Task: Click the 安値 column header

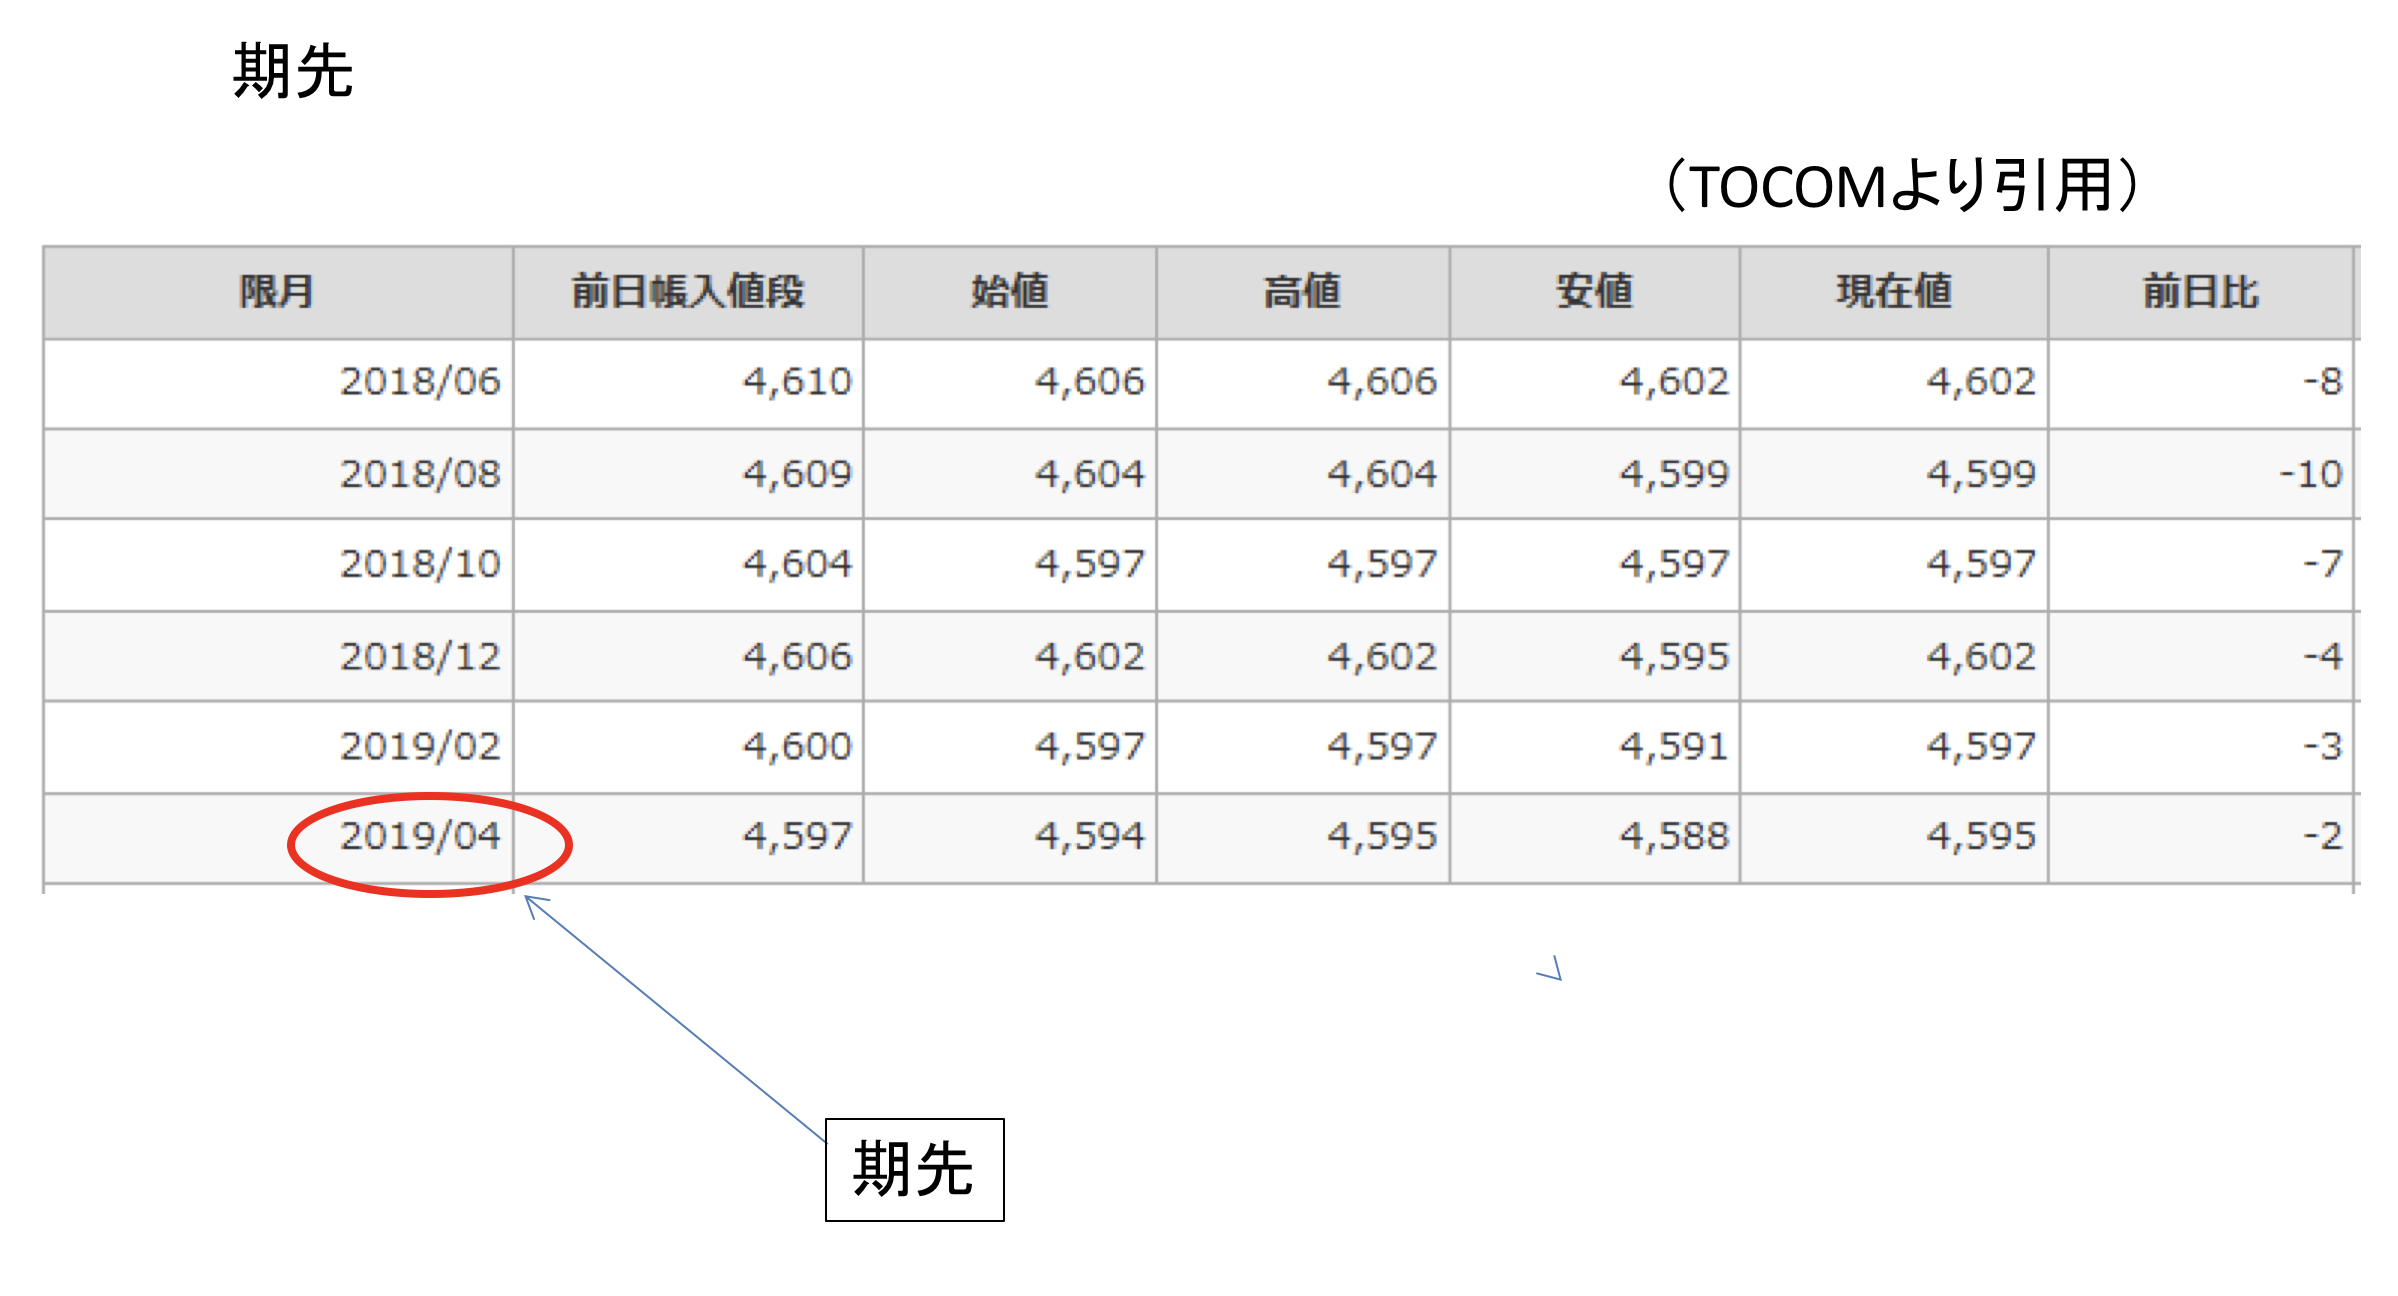Action: tap(1595, 292)
